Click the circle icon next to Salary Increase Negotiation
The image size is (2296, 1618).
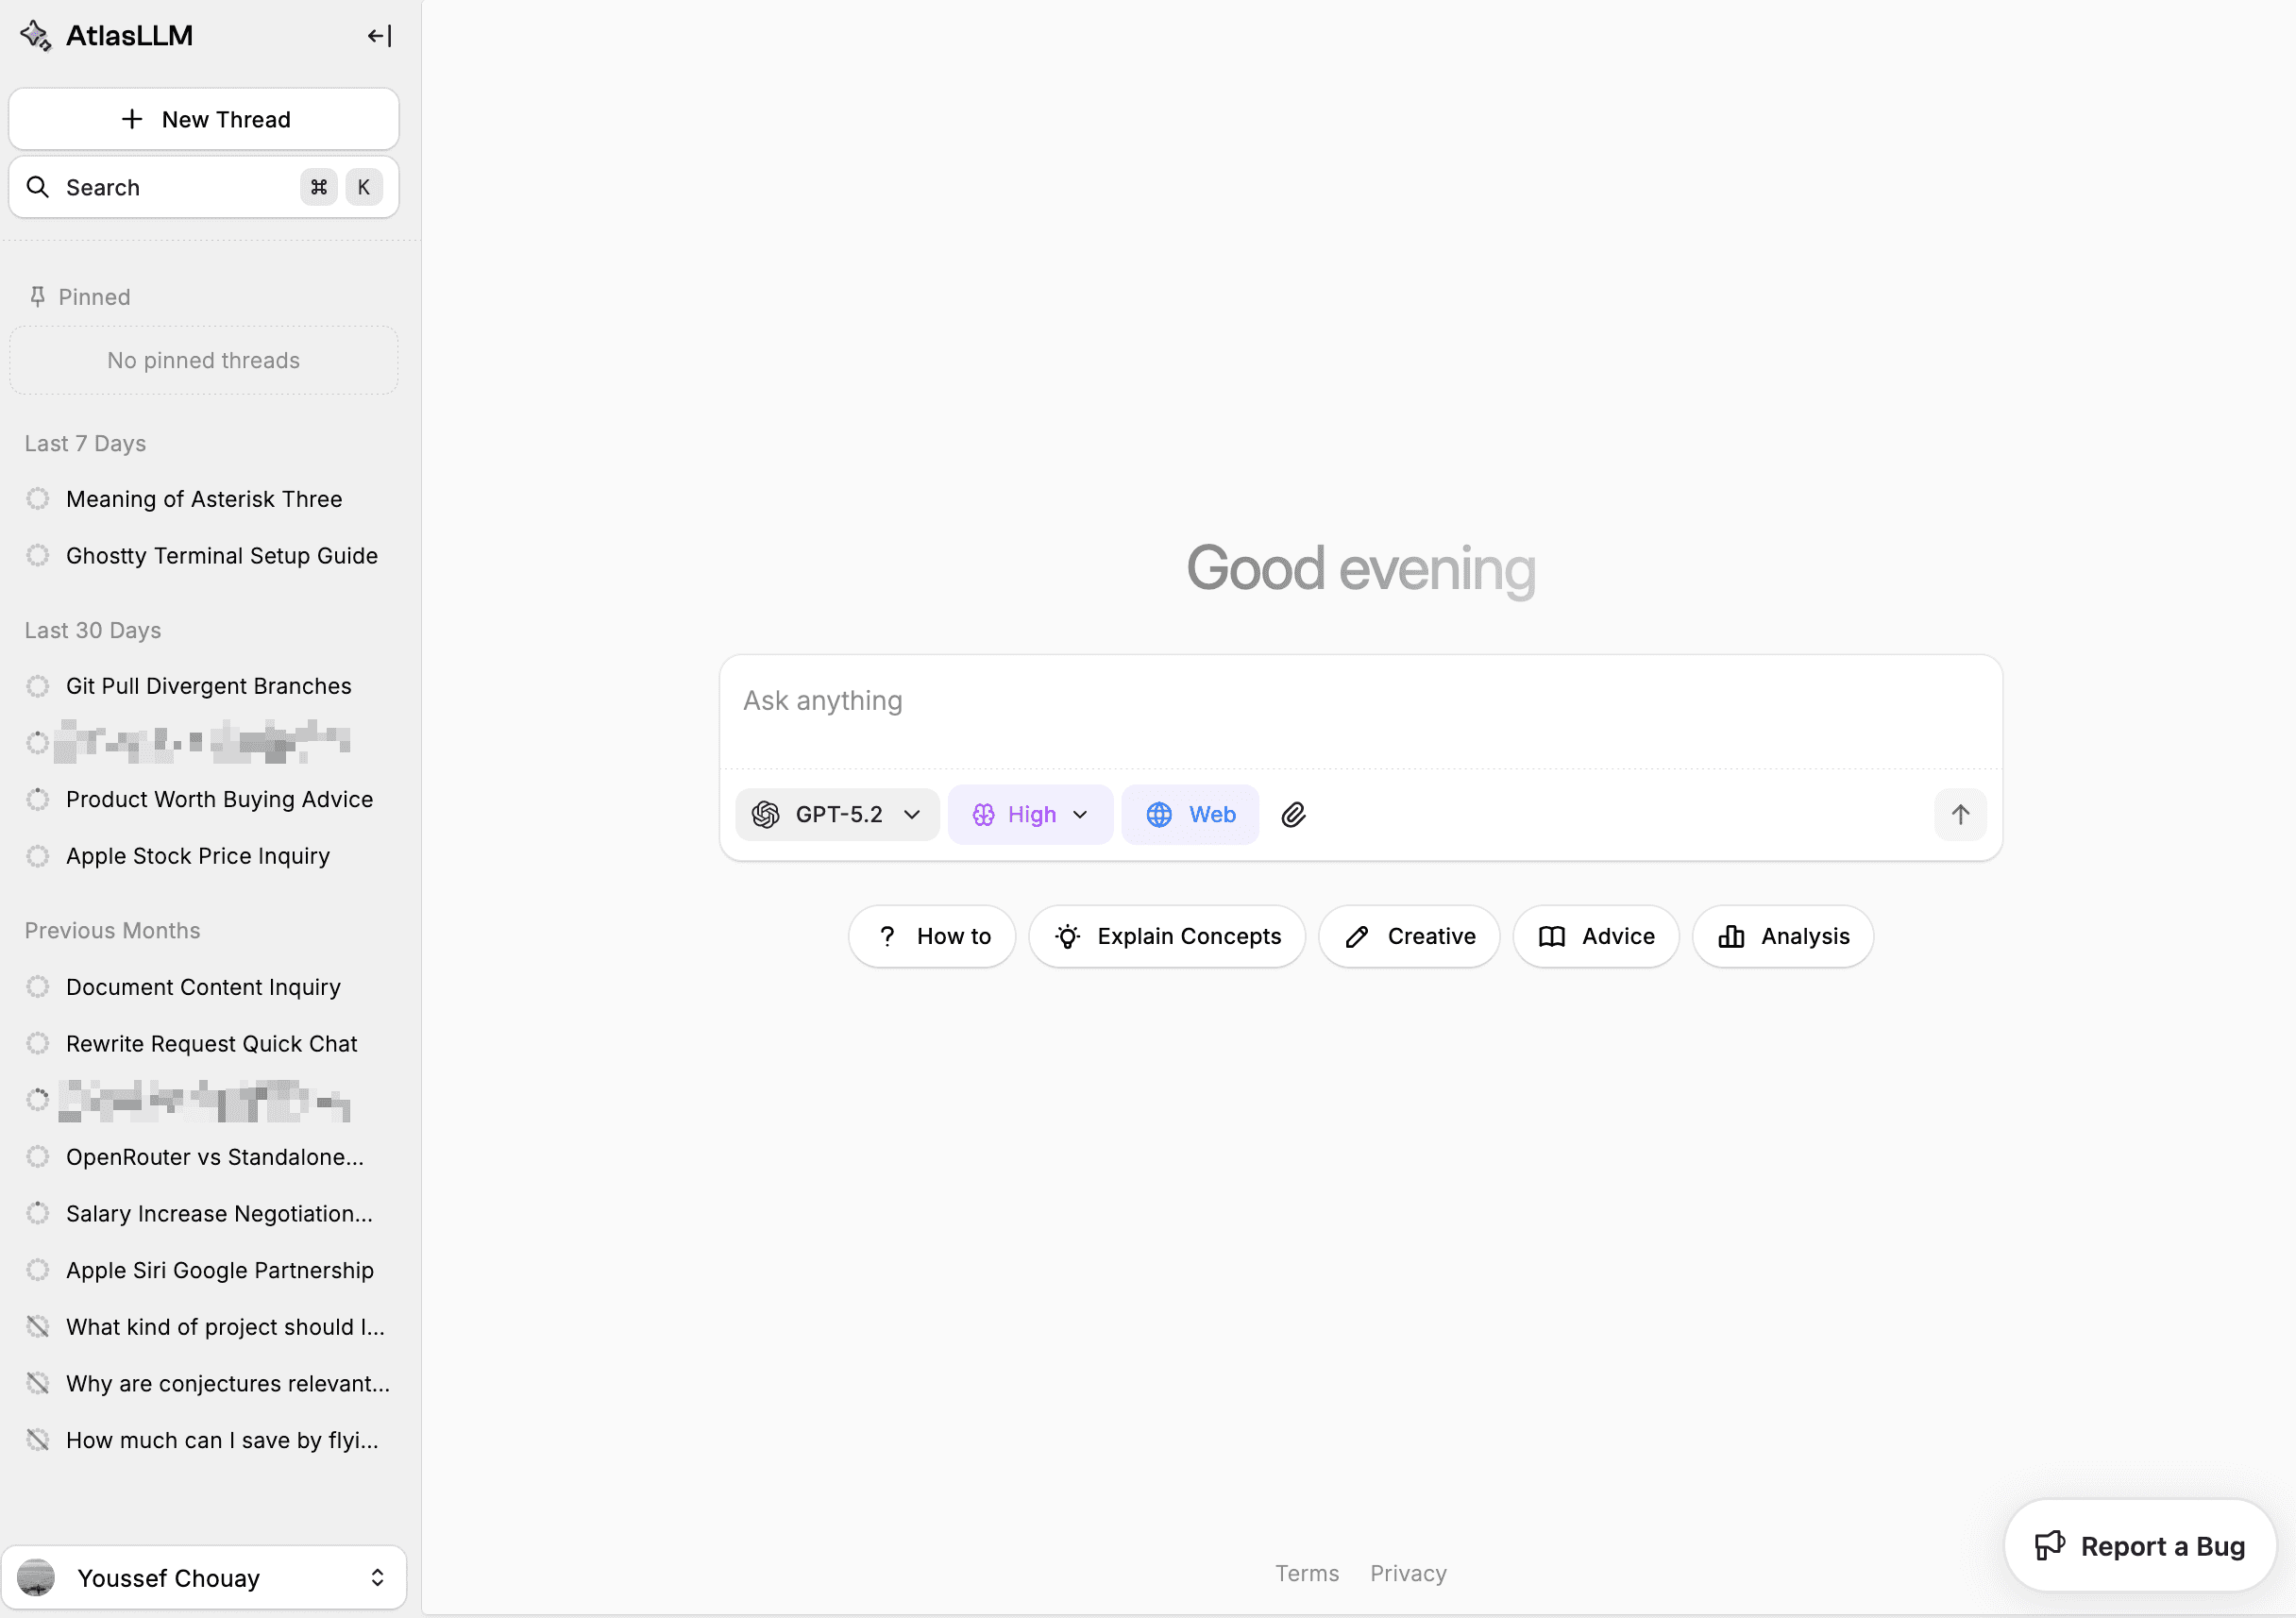coord(38,1213)
